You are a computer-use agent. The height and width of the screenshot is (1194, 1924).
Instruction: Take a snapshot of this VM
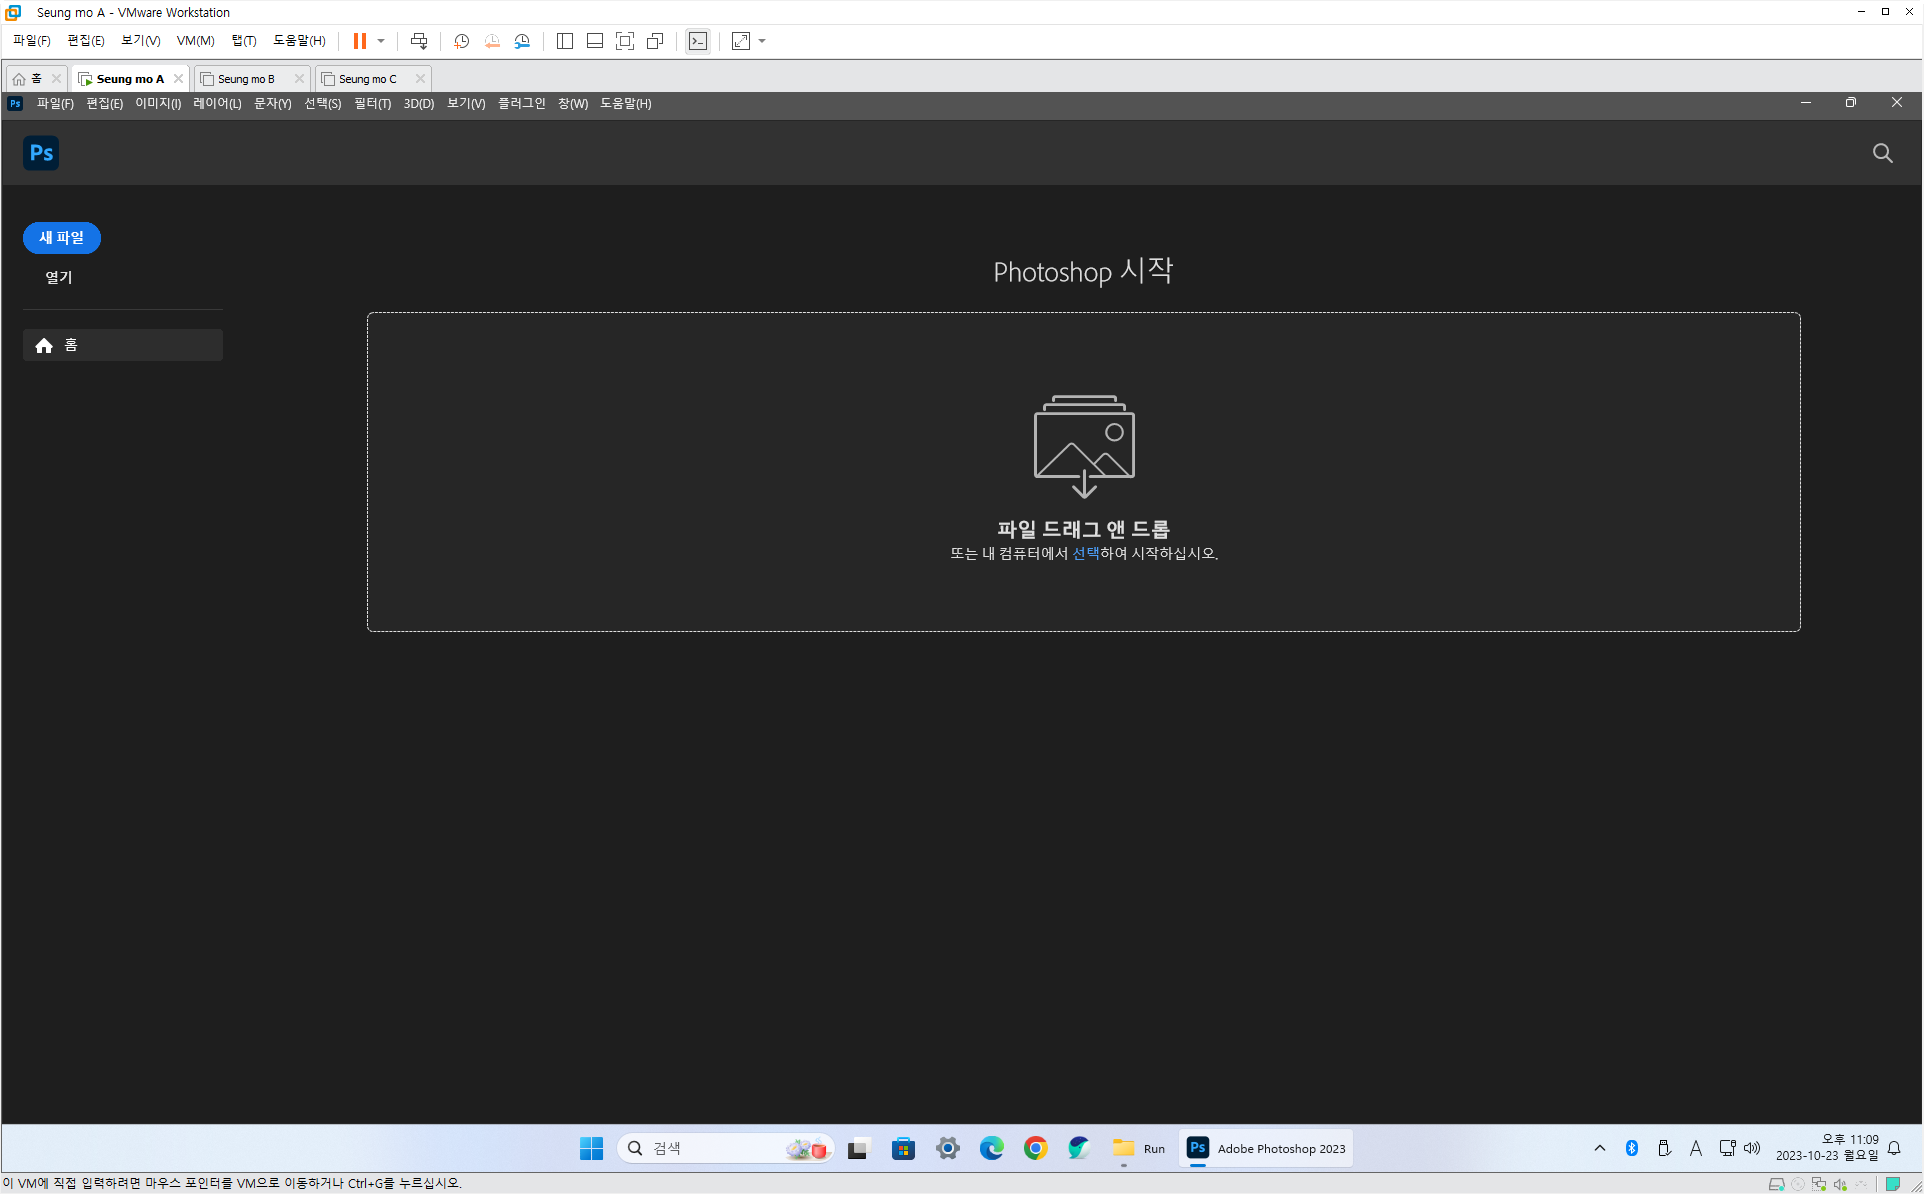click(461, 41)
